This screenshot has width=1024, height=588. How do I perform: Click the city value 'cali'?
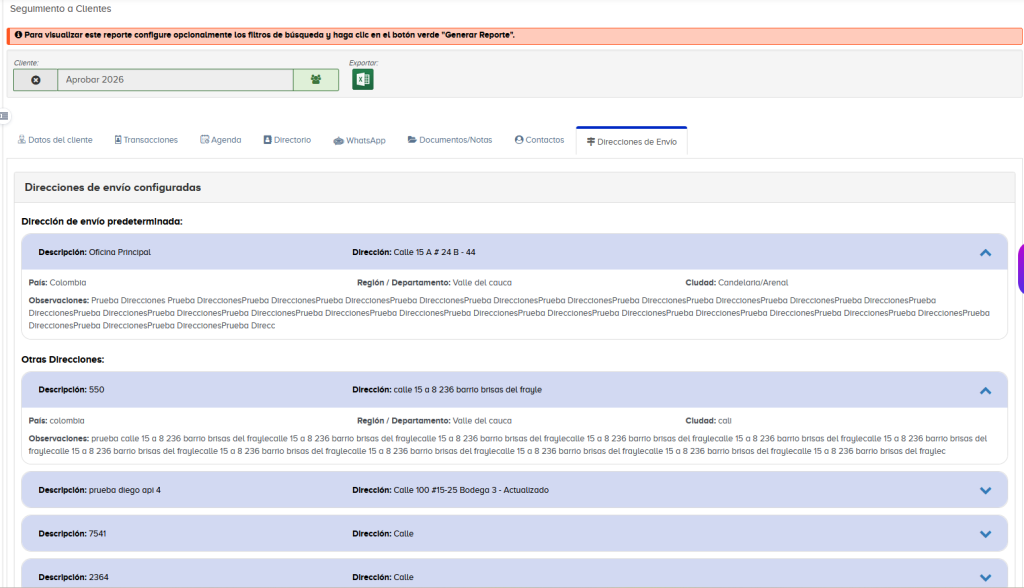click(x=725, y=421)
